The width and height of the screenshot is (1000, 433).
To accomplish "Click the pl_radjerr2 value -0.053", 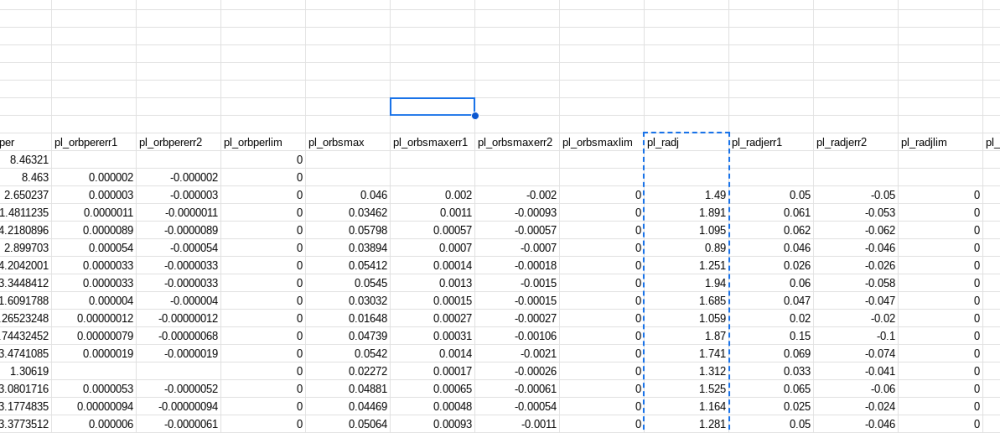I will pos(856,213).
